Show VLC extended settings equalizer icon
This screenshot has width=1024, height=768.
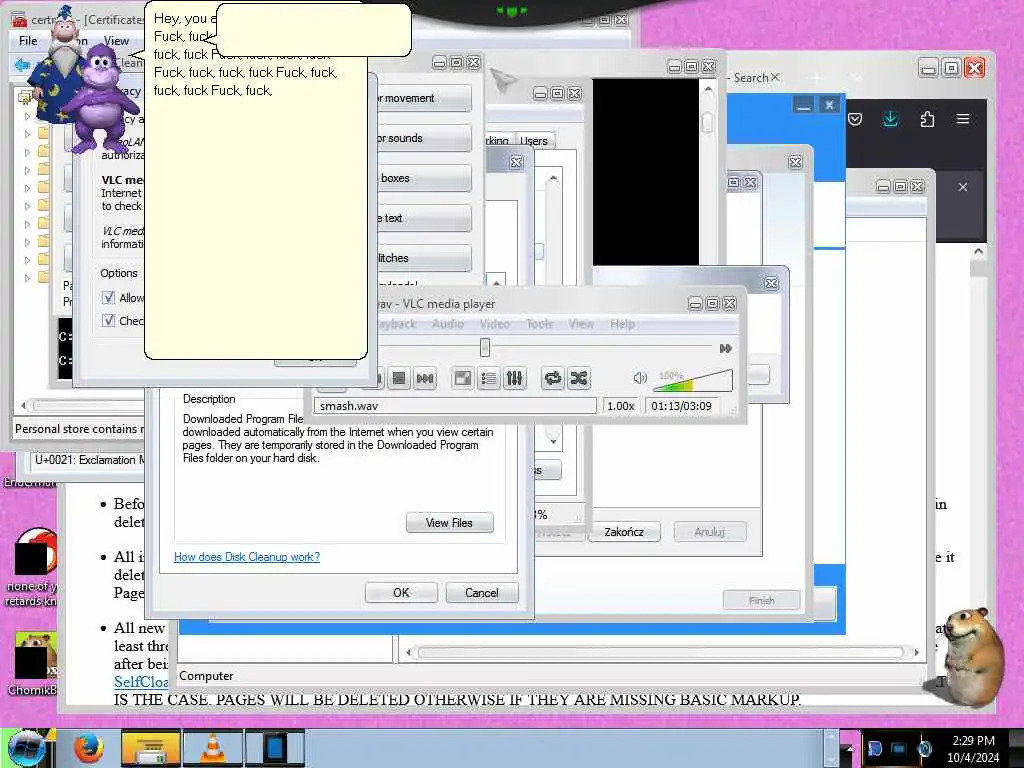515,378
